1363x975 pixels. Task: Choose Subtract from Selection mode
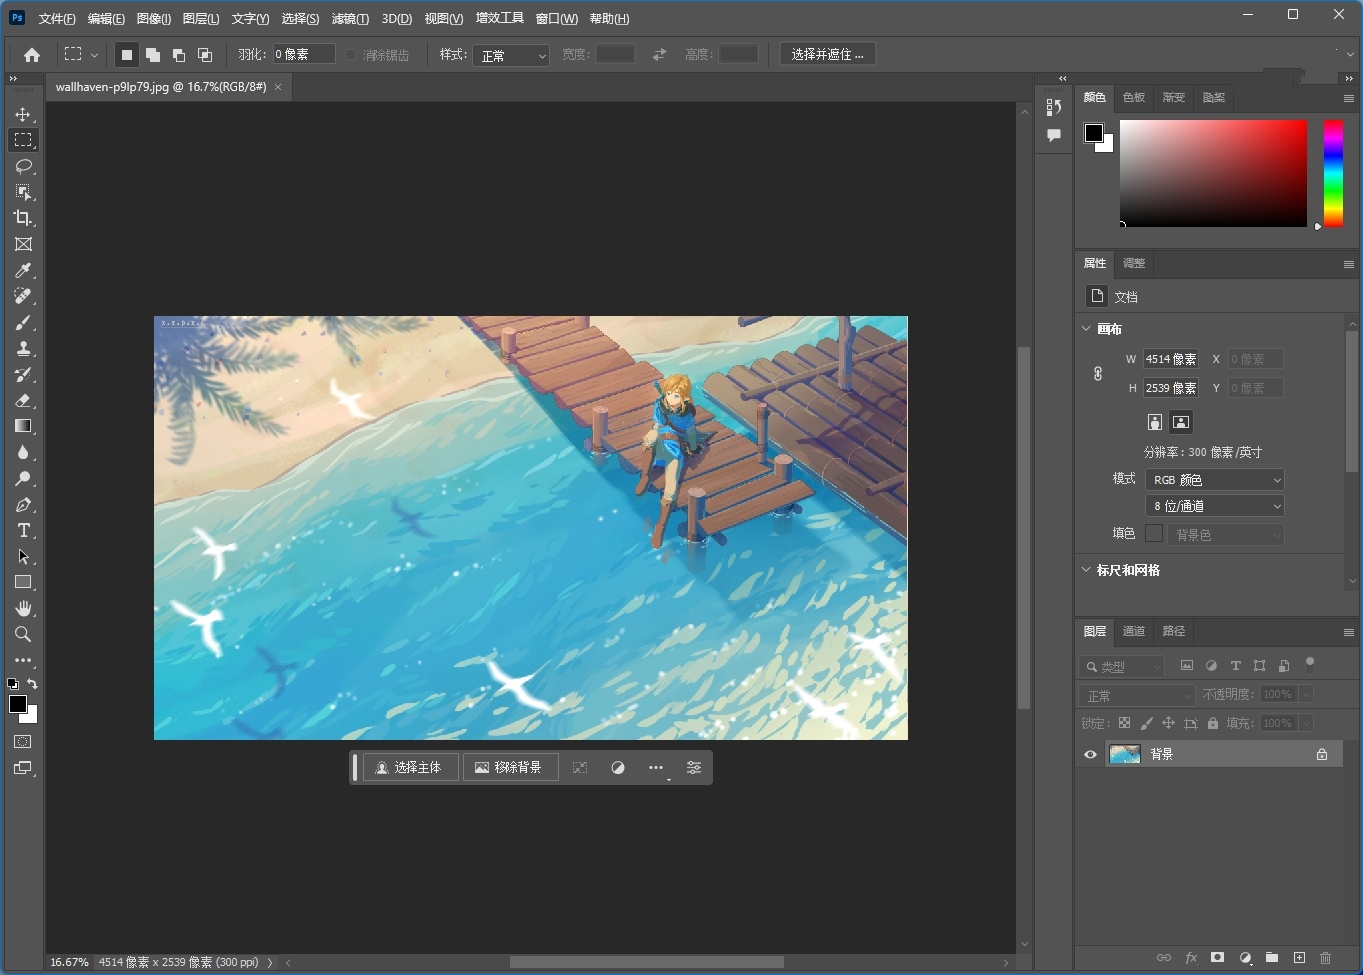pos(179,55)
